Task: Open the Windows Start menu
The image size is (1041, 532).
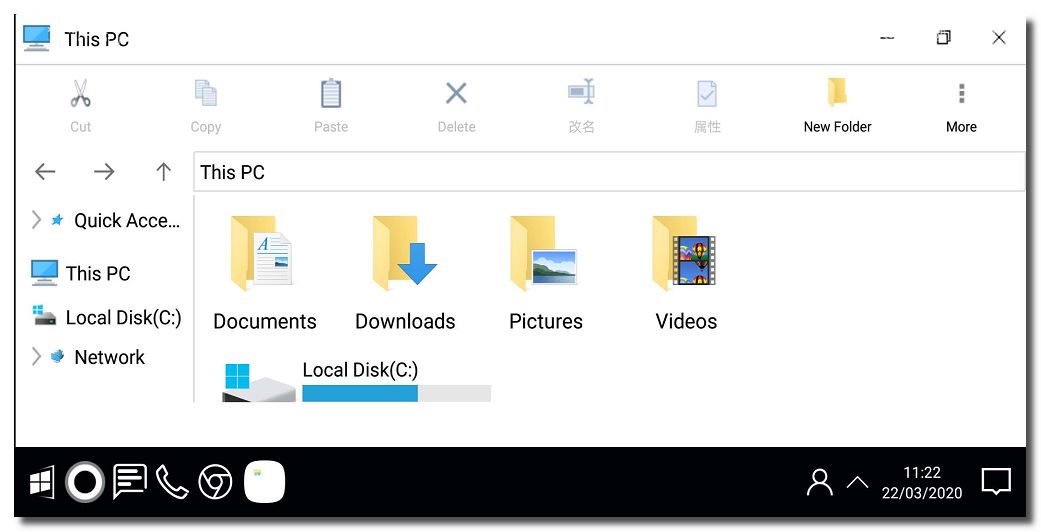Action: tap(41, 482)
